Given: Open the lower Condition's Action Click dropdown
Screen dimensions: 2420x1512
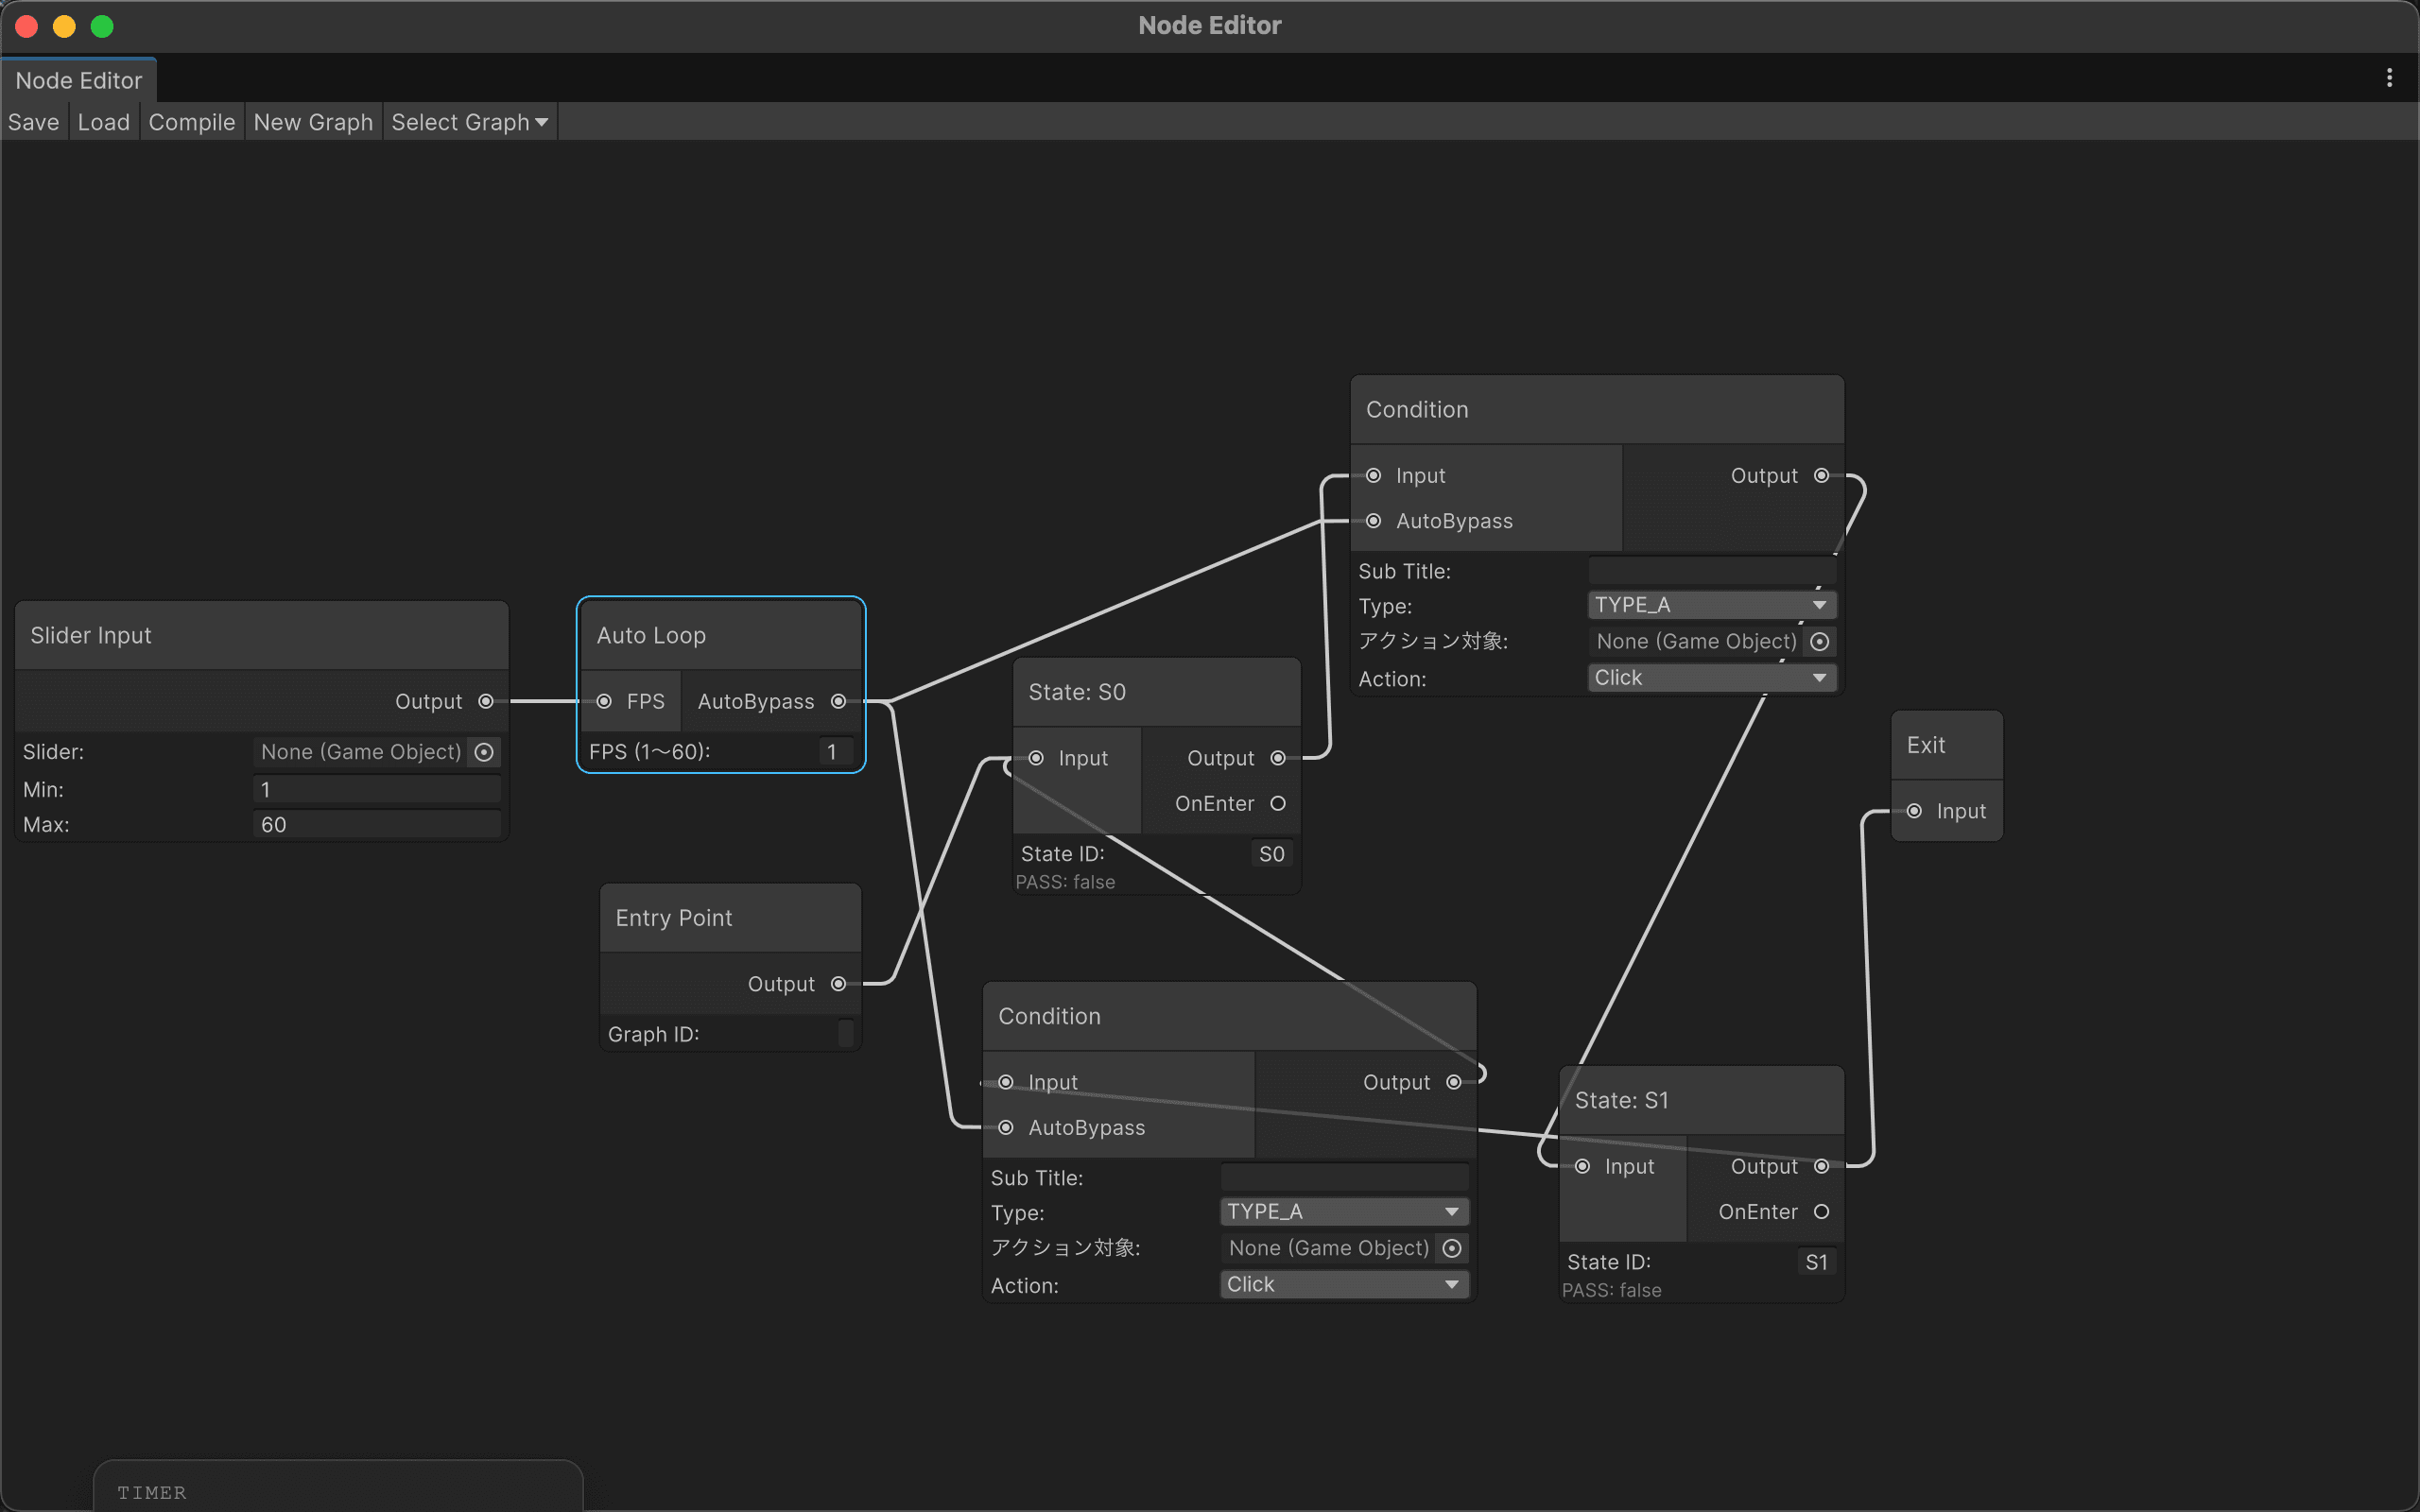Looking at the screenshot, I should pyautogui.click(x=1344, y=1284).
